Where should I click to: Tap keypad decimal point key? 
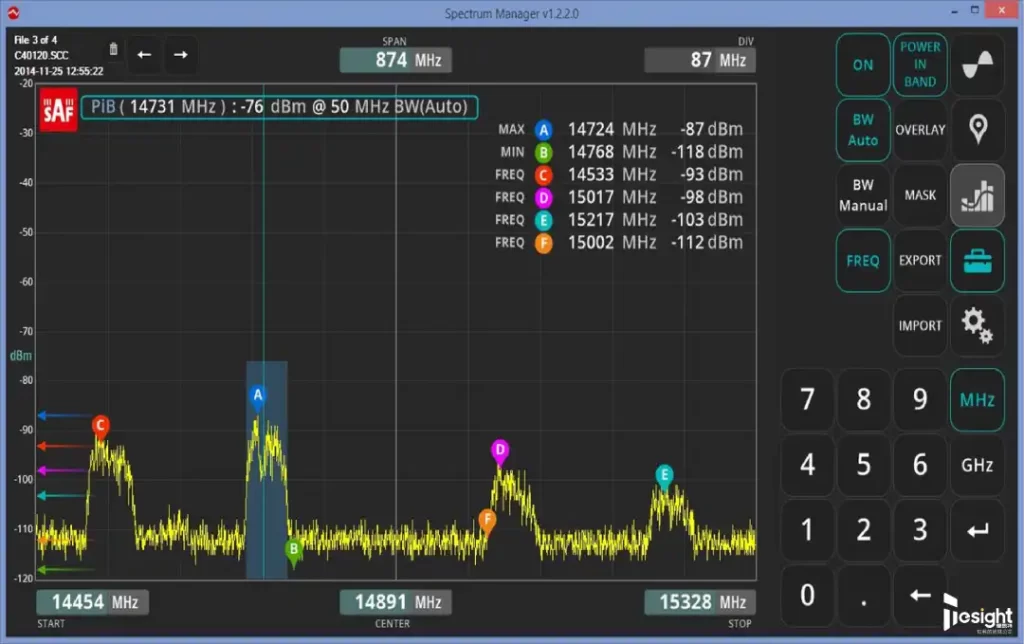click(x=863, y=595)
